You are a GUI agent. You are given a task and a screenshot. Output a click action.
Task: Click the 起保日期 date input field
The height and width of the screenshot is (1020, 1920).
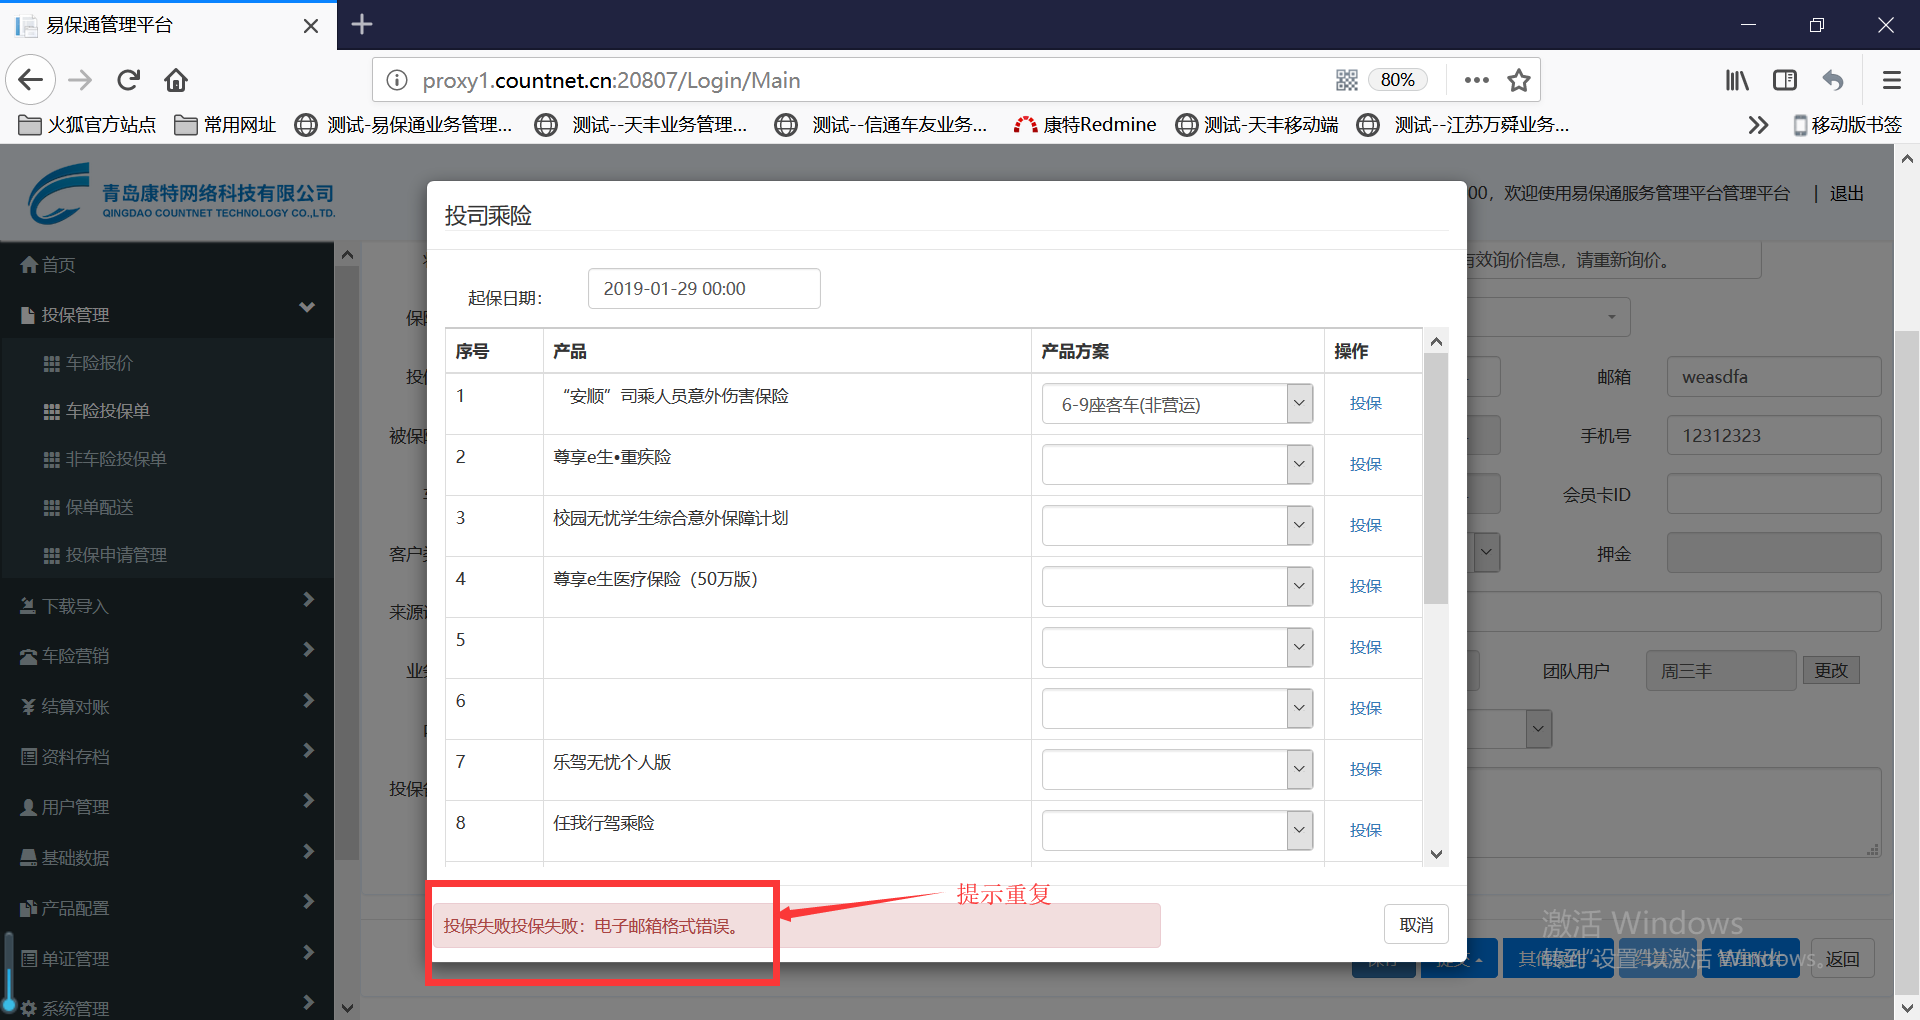point(704,289)
